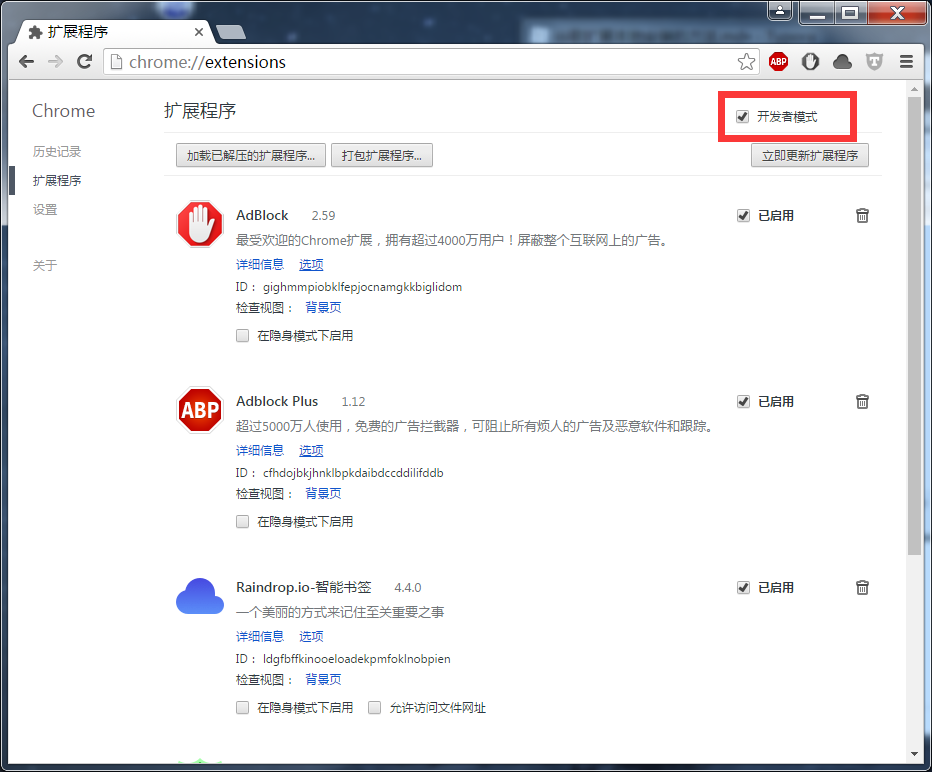
Task: Open the Chrome hamburger menu
Action: tap(906, 62)
